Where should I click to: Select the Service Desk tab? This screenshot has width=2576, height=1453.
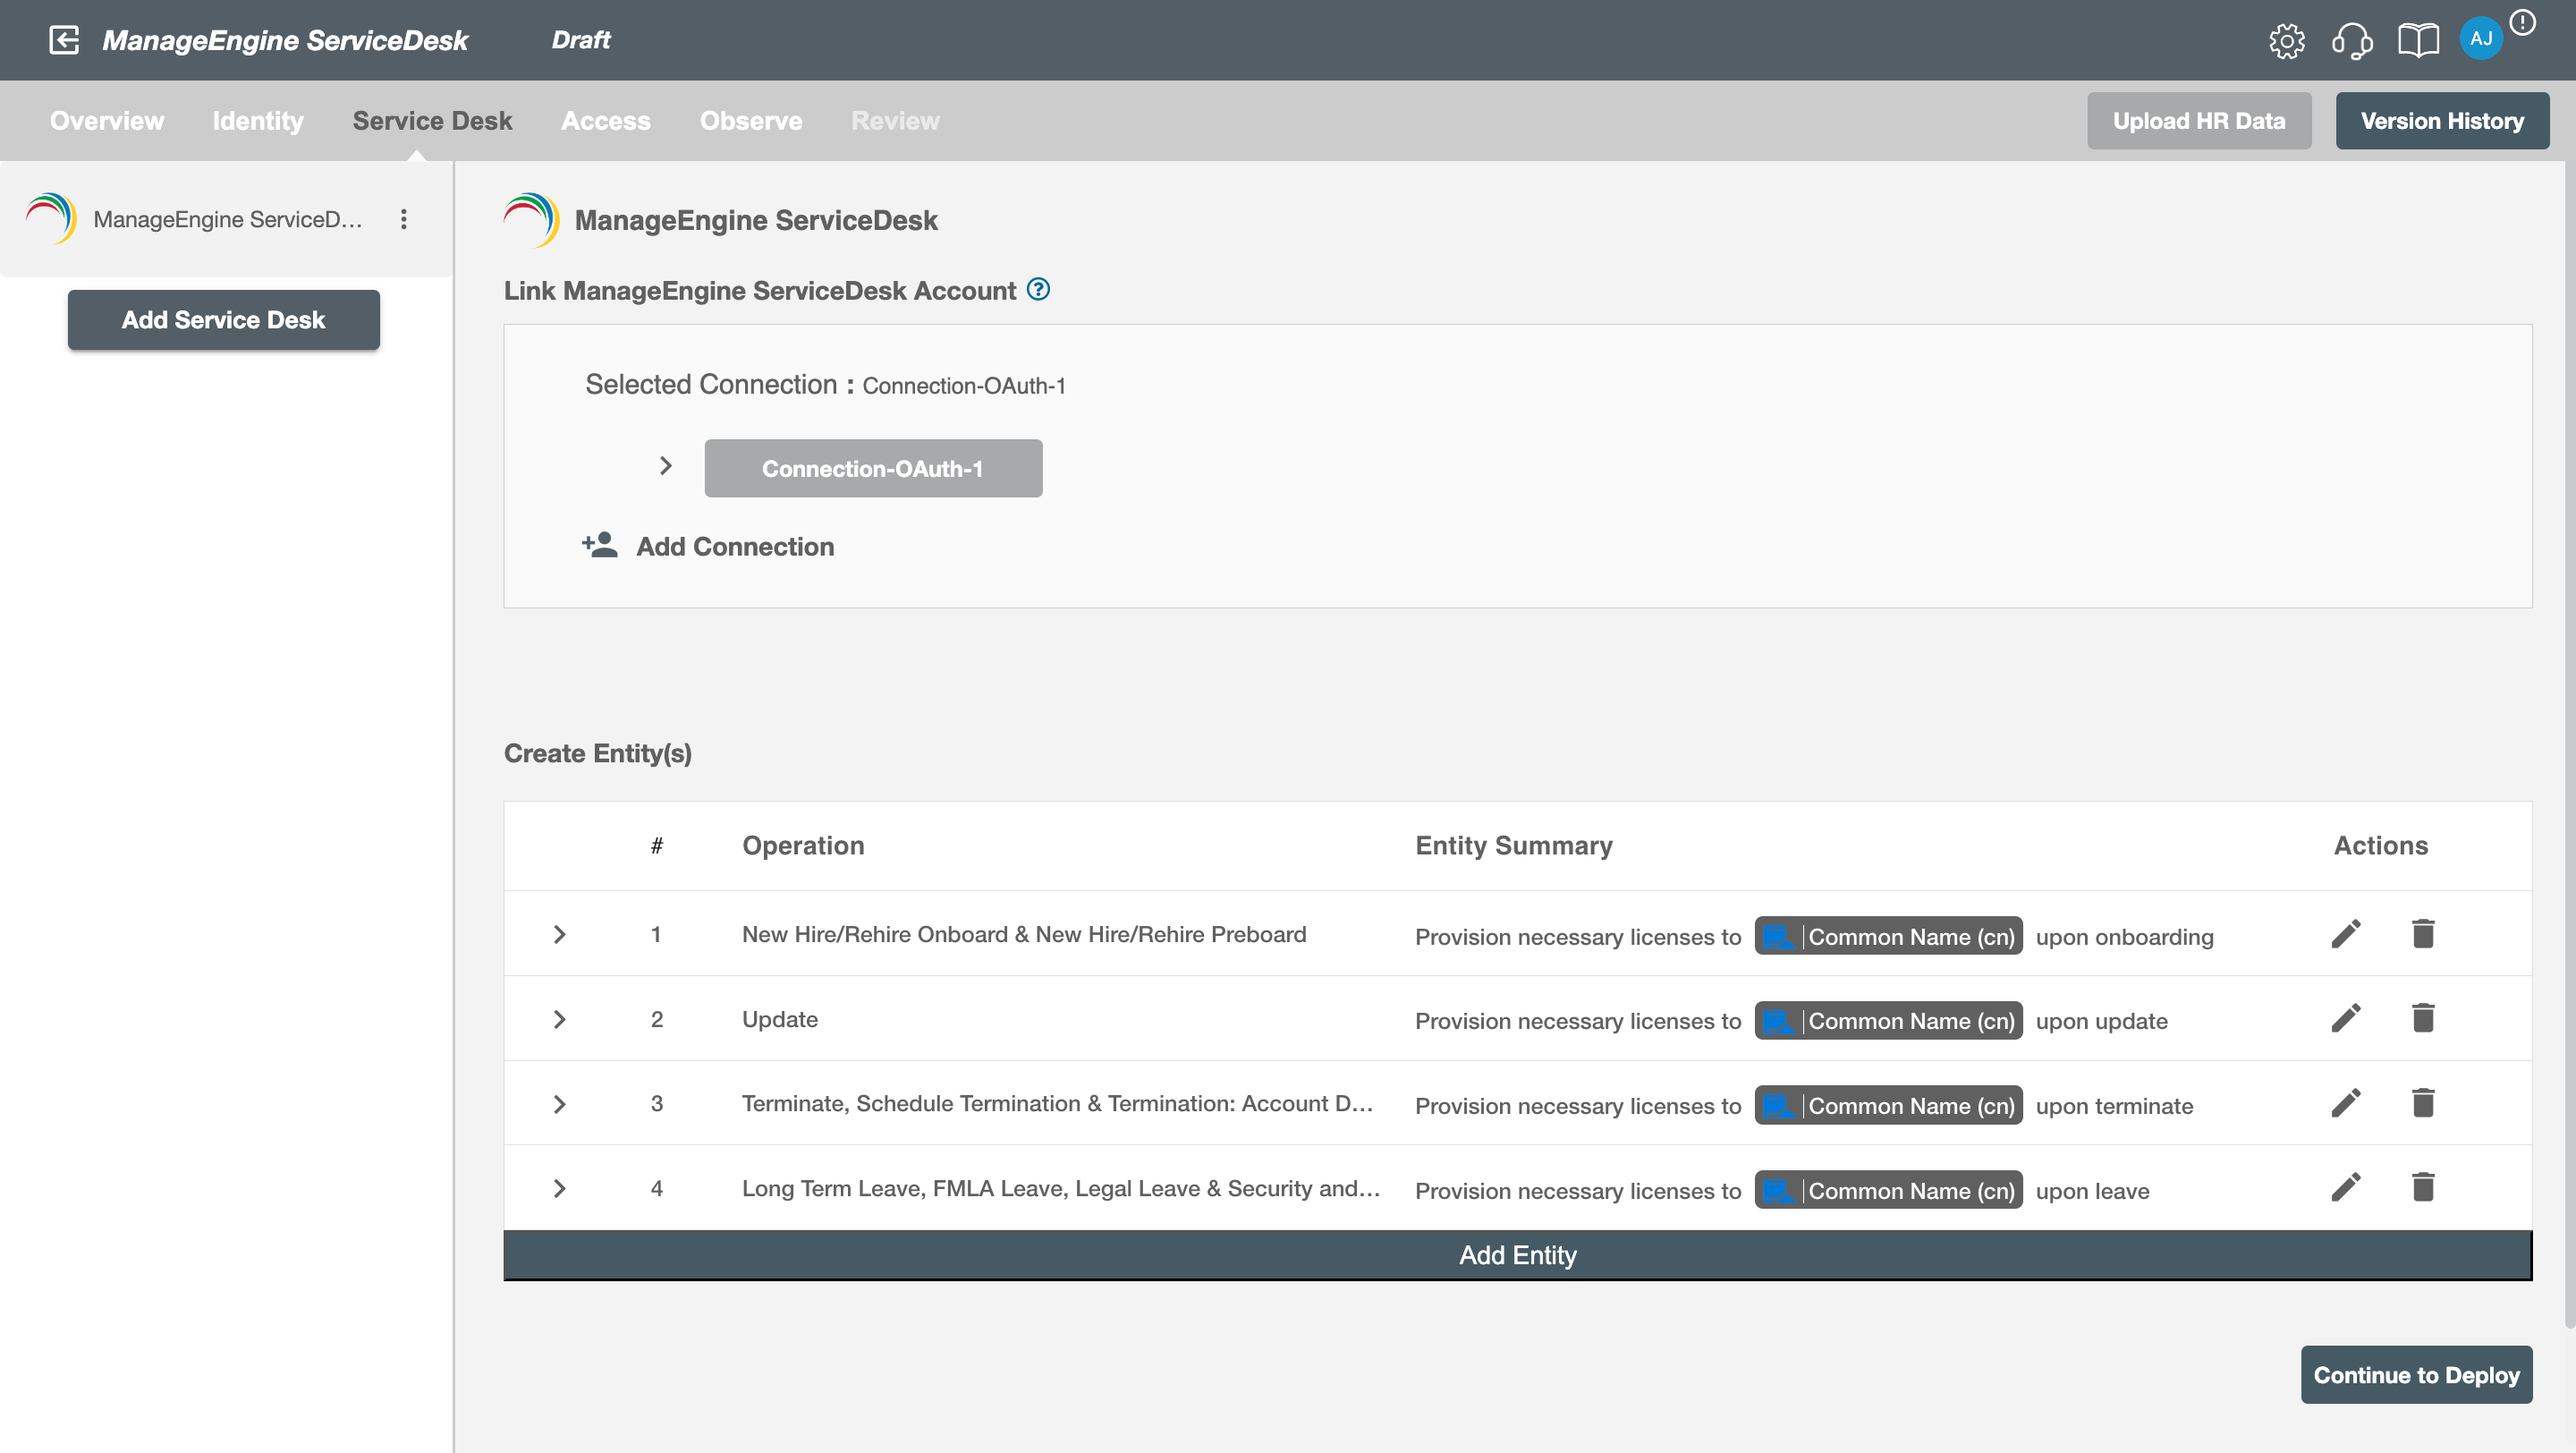pyautogui.click(x=432, y=121)
